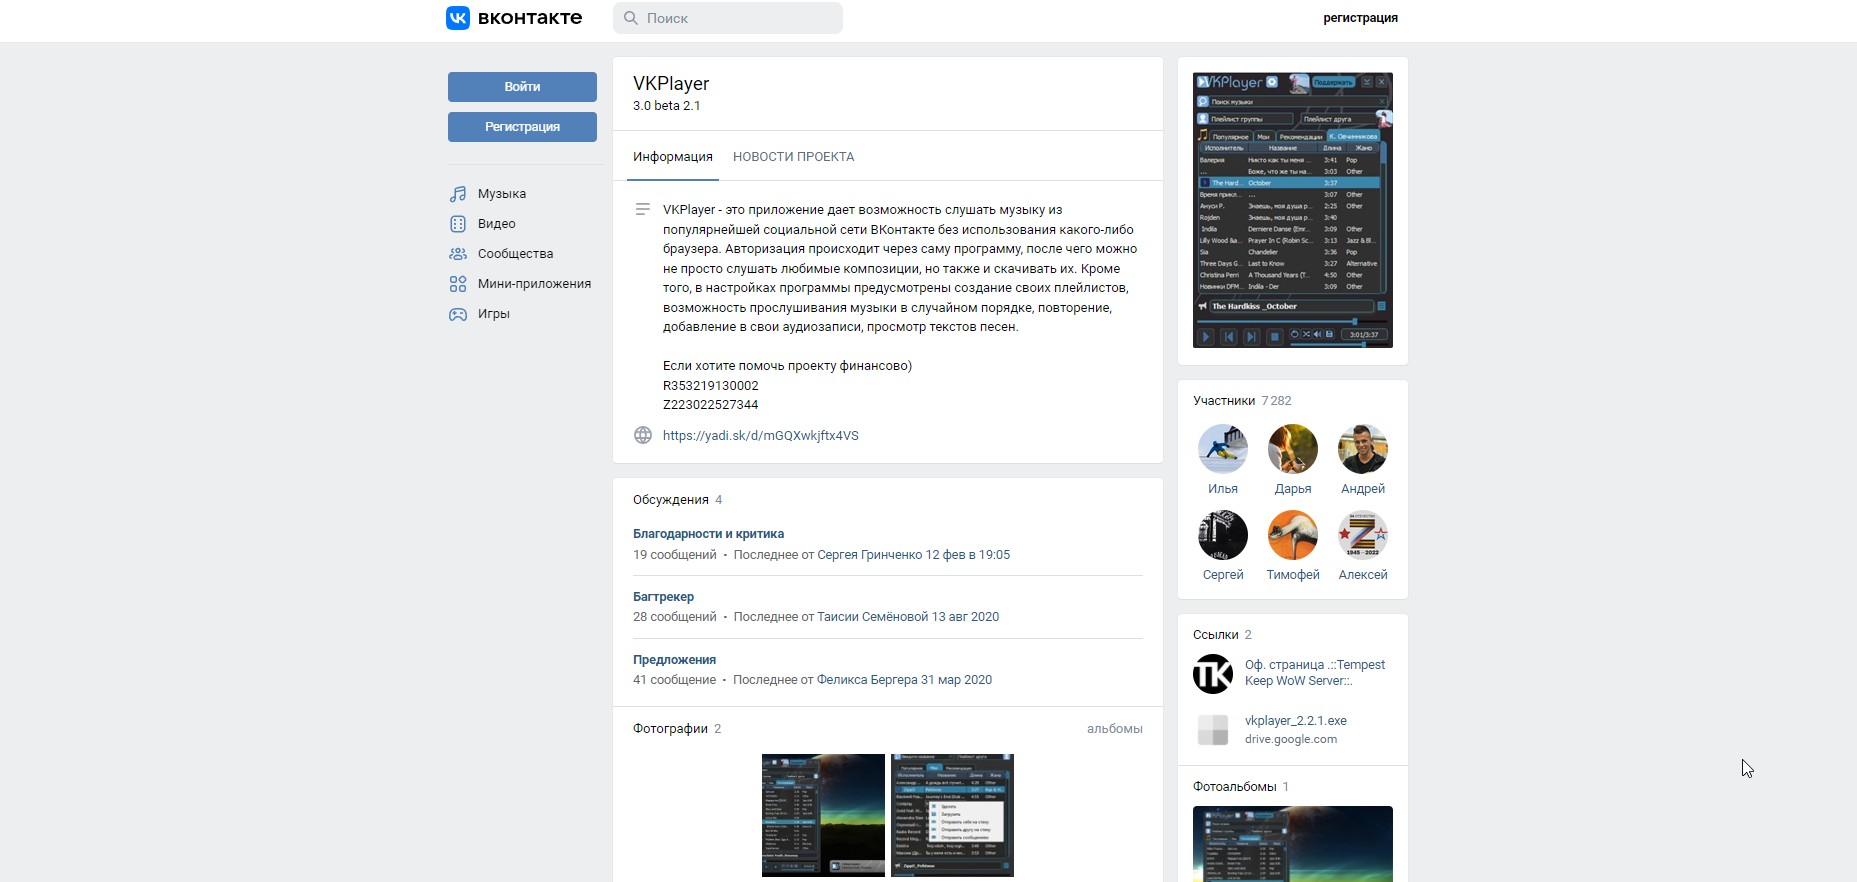Click the globe icon beside yadi.sk link
1857x882 pixels.
(x=643, y=435)
